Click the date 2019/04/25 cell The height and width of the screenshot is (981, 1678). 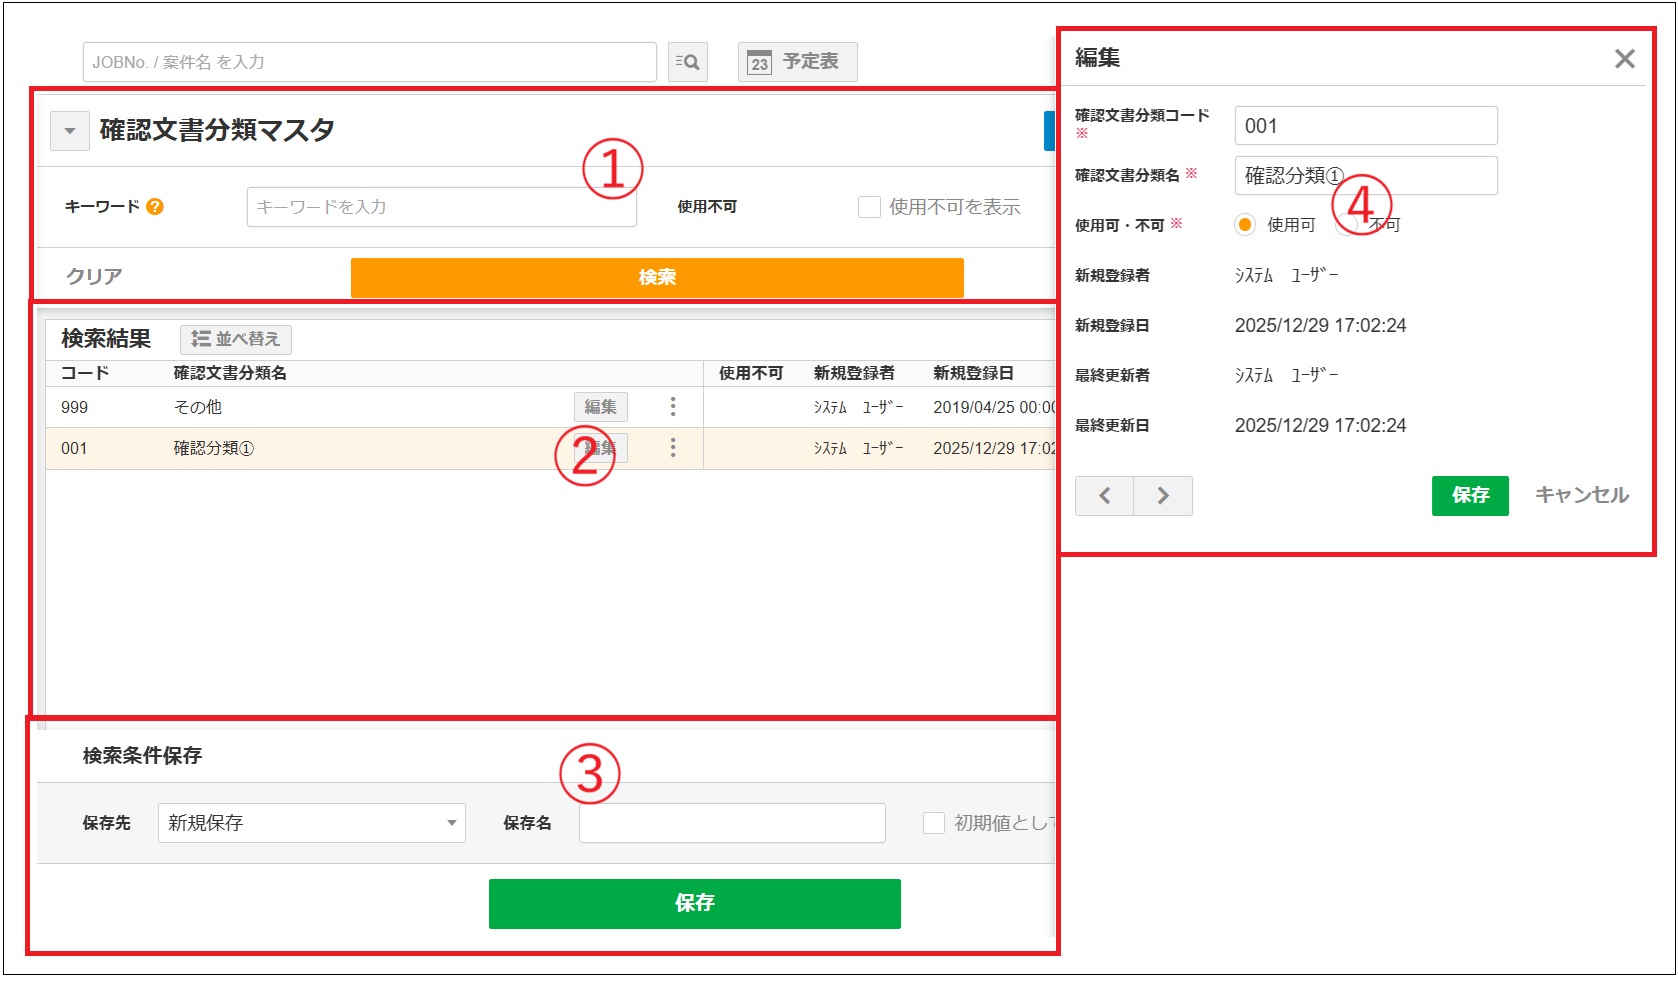coord(994,408)
